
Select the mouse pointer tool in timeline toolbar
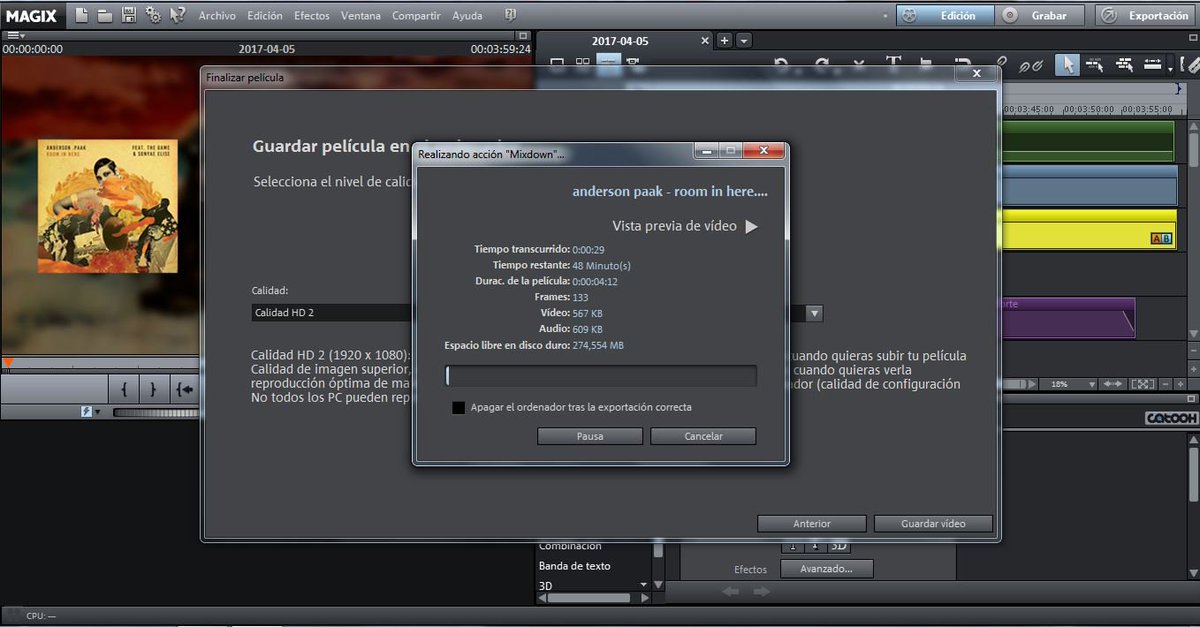(1068, 64)
